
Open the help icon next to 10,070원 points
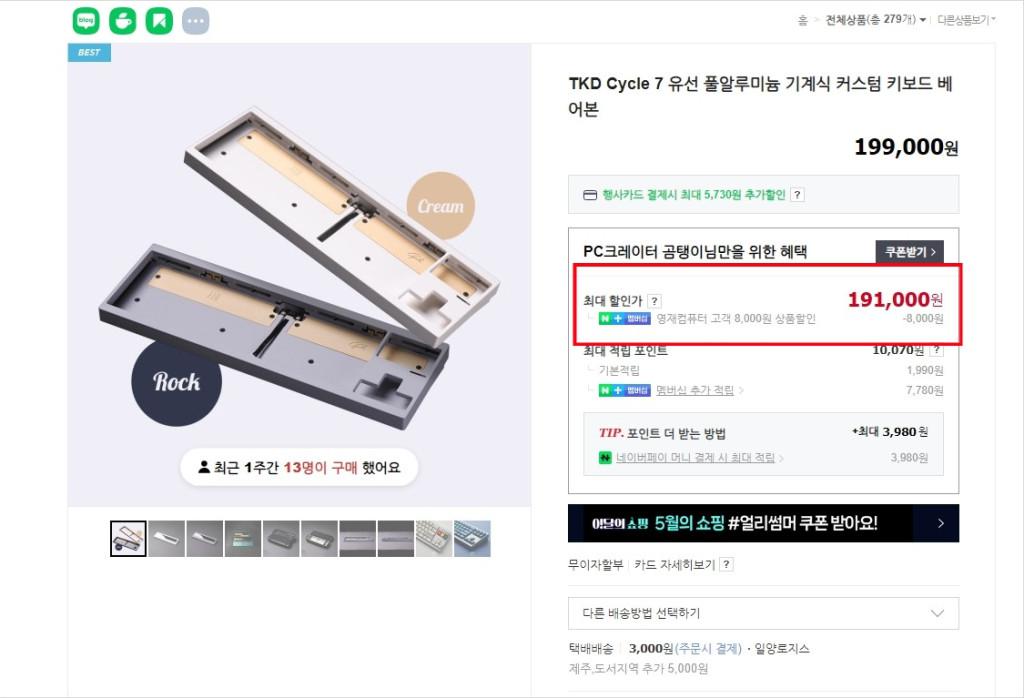[936, 350]
